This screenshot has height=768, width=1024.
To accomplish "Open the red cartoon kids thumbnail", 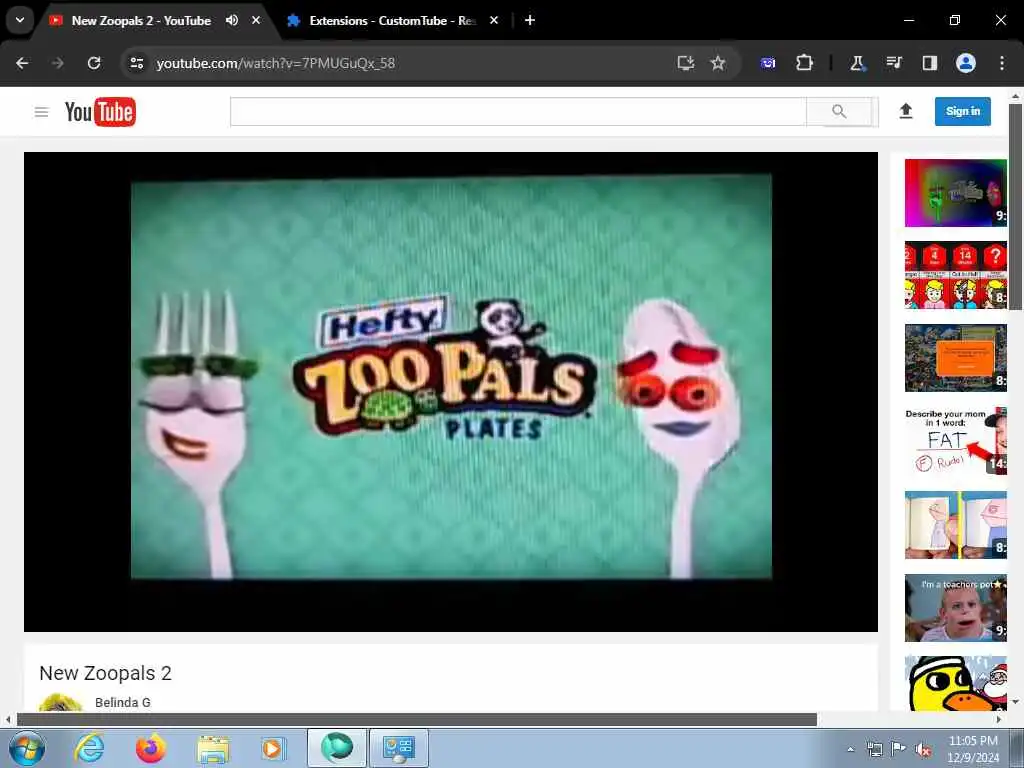I will [x=955, y=275].
